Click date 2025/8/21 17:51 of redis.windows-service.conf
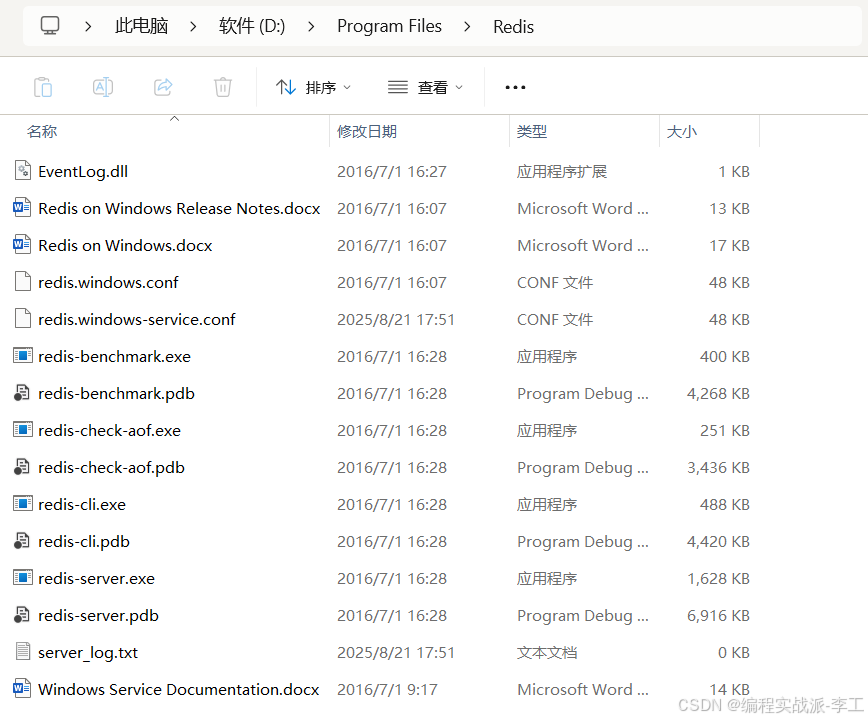The width and height of the screenshot is (868, 720). tap(395, 319)
